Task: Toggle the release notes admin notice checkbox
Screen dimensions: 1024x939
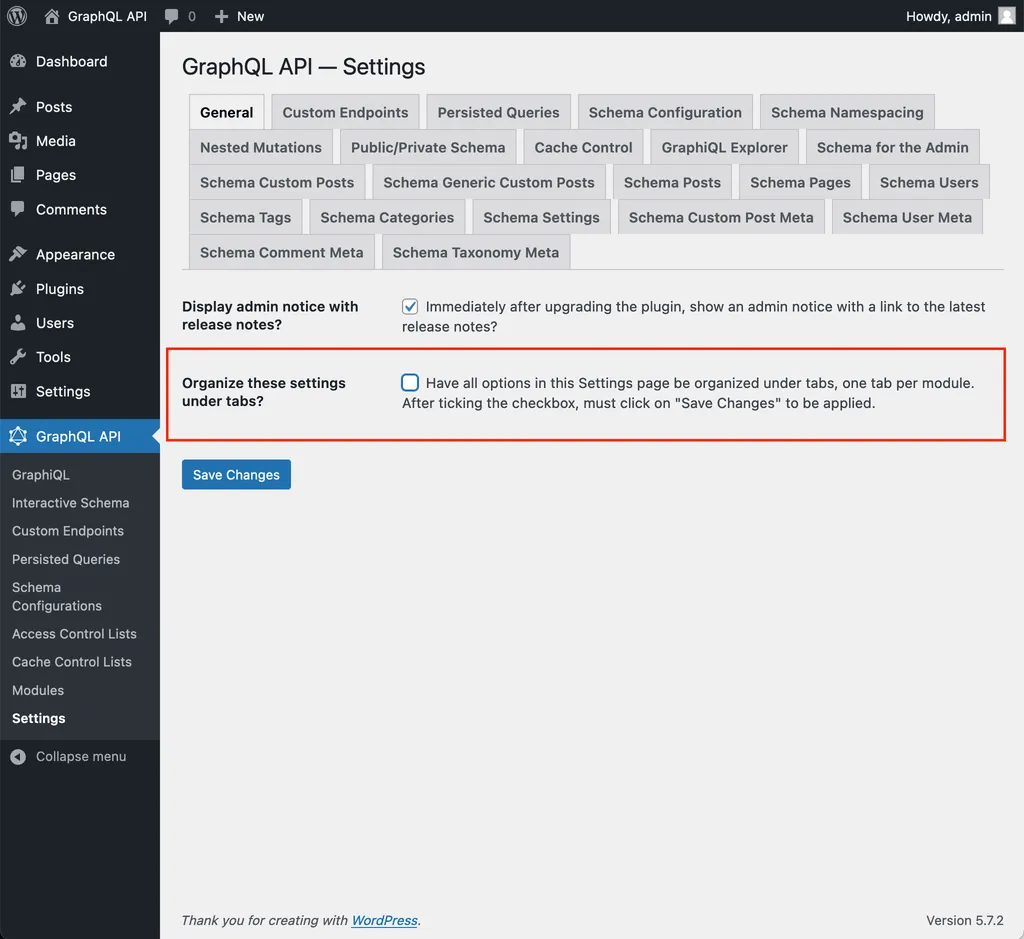Action: click(409, 306)
